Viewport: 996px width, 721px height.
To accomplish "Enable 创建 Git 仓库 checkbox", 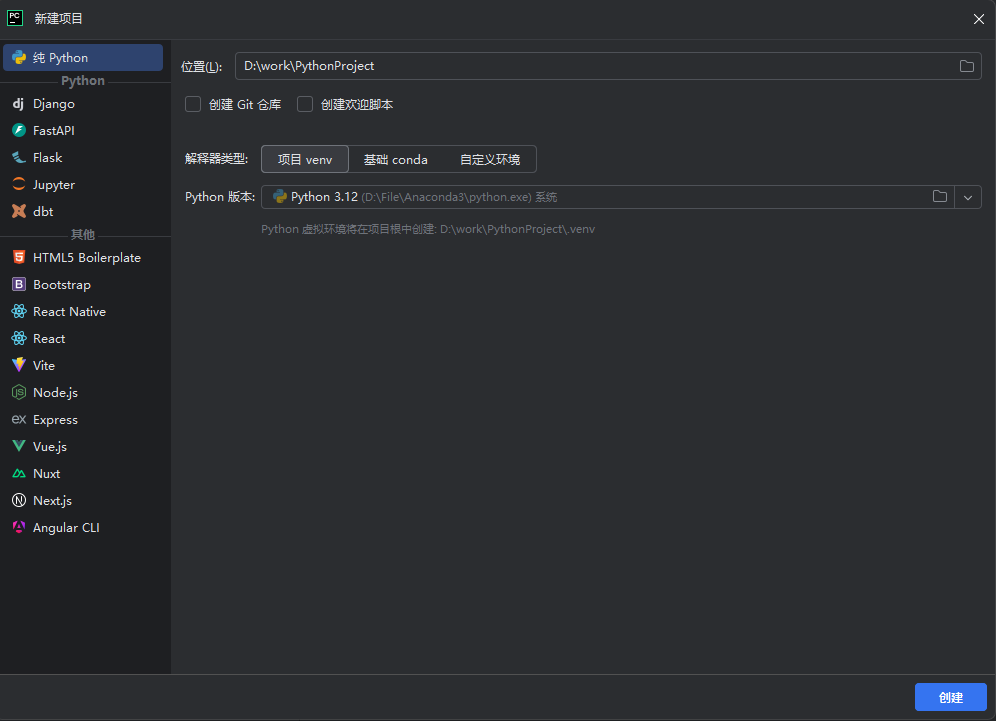I will 193,104.
